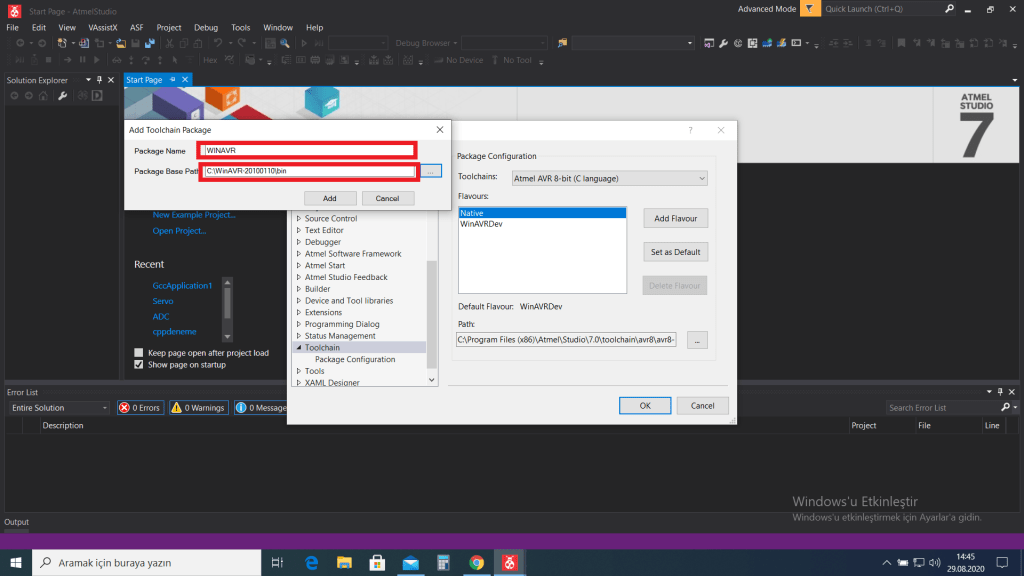This screenshot has width=1024, height=576.
Task: Click the browse '...' button beside Package Base Path
Action: coord(430,172)
